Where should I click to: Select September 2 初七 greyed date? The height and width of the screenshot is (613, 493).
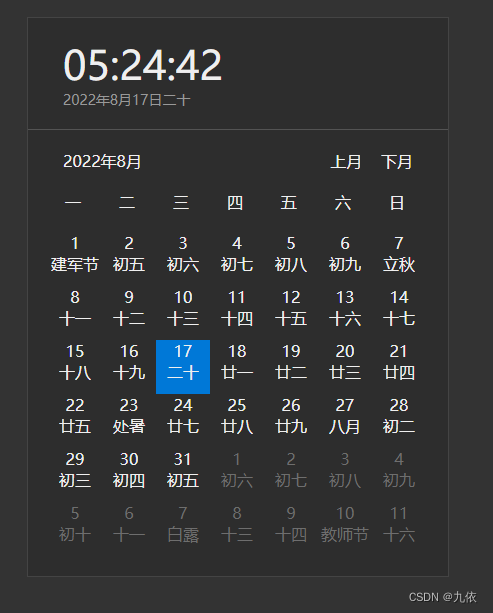point(290,470)
